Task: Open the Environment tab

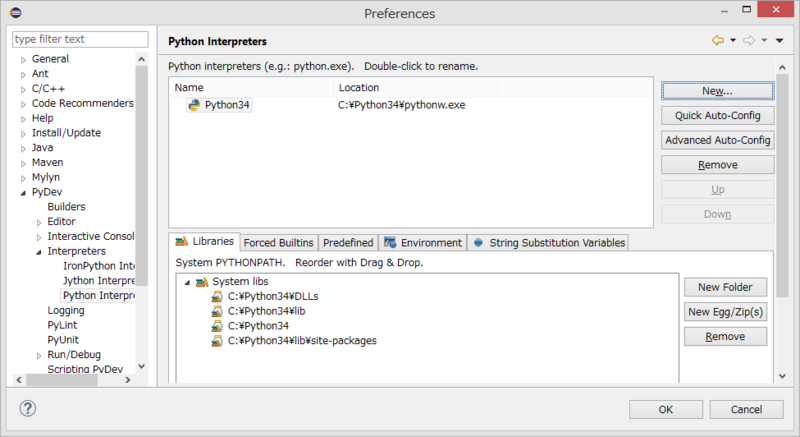Action: 423,243
